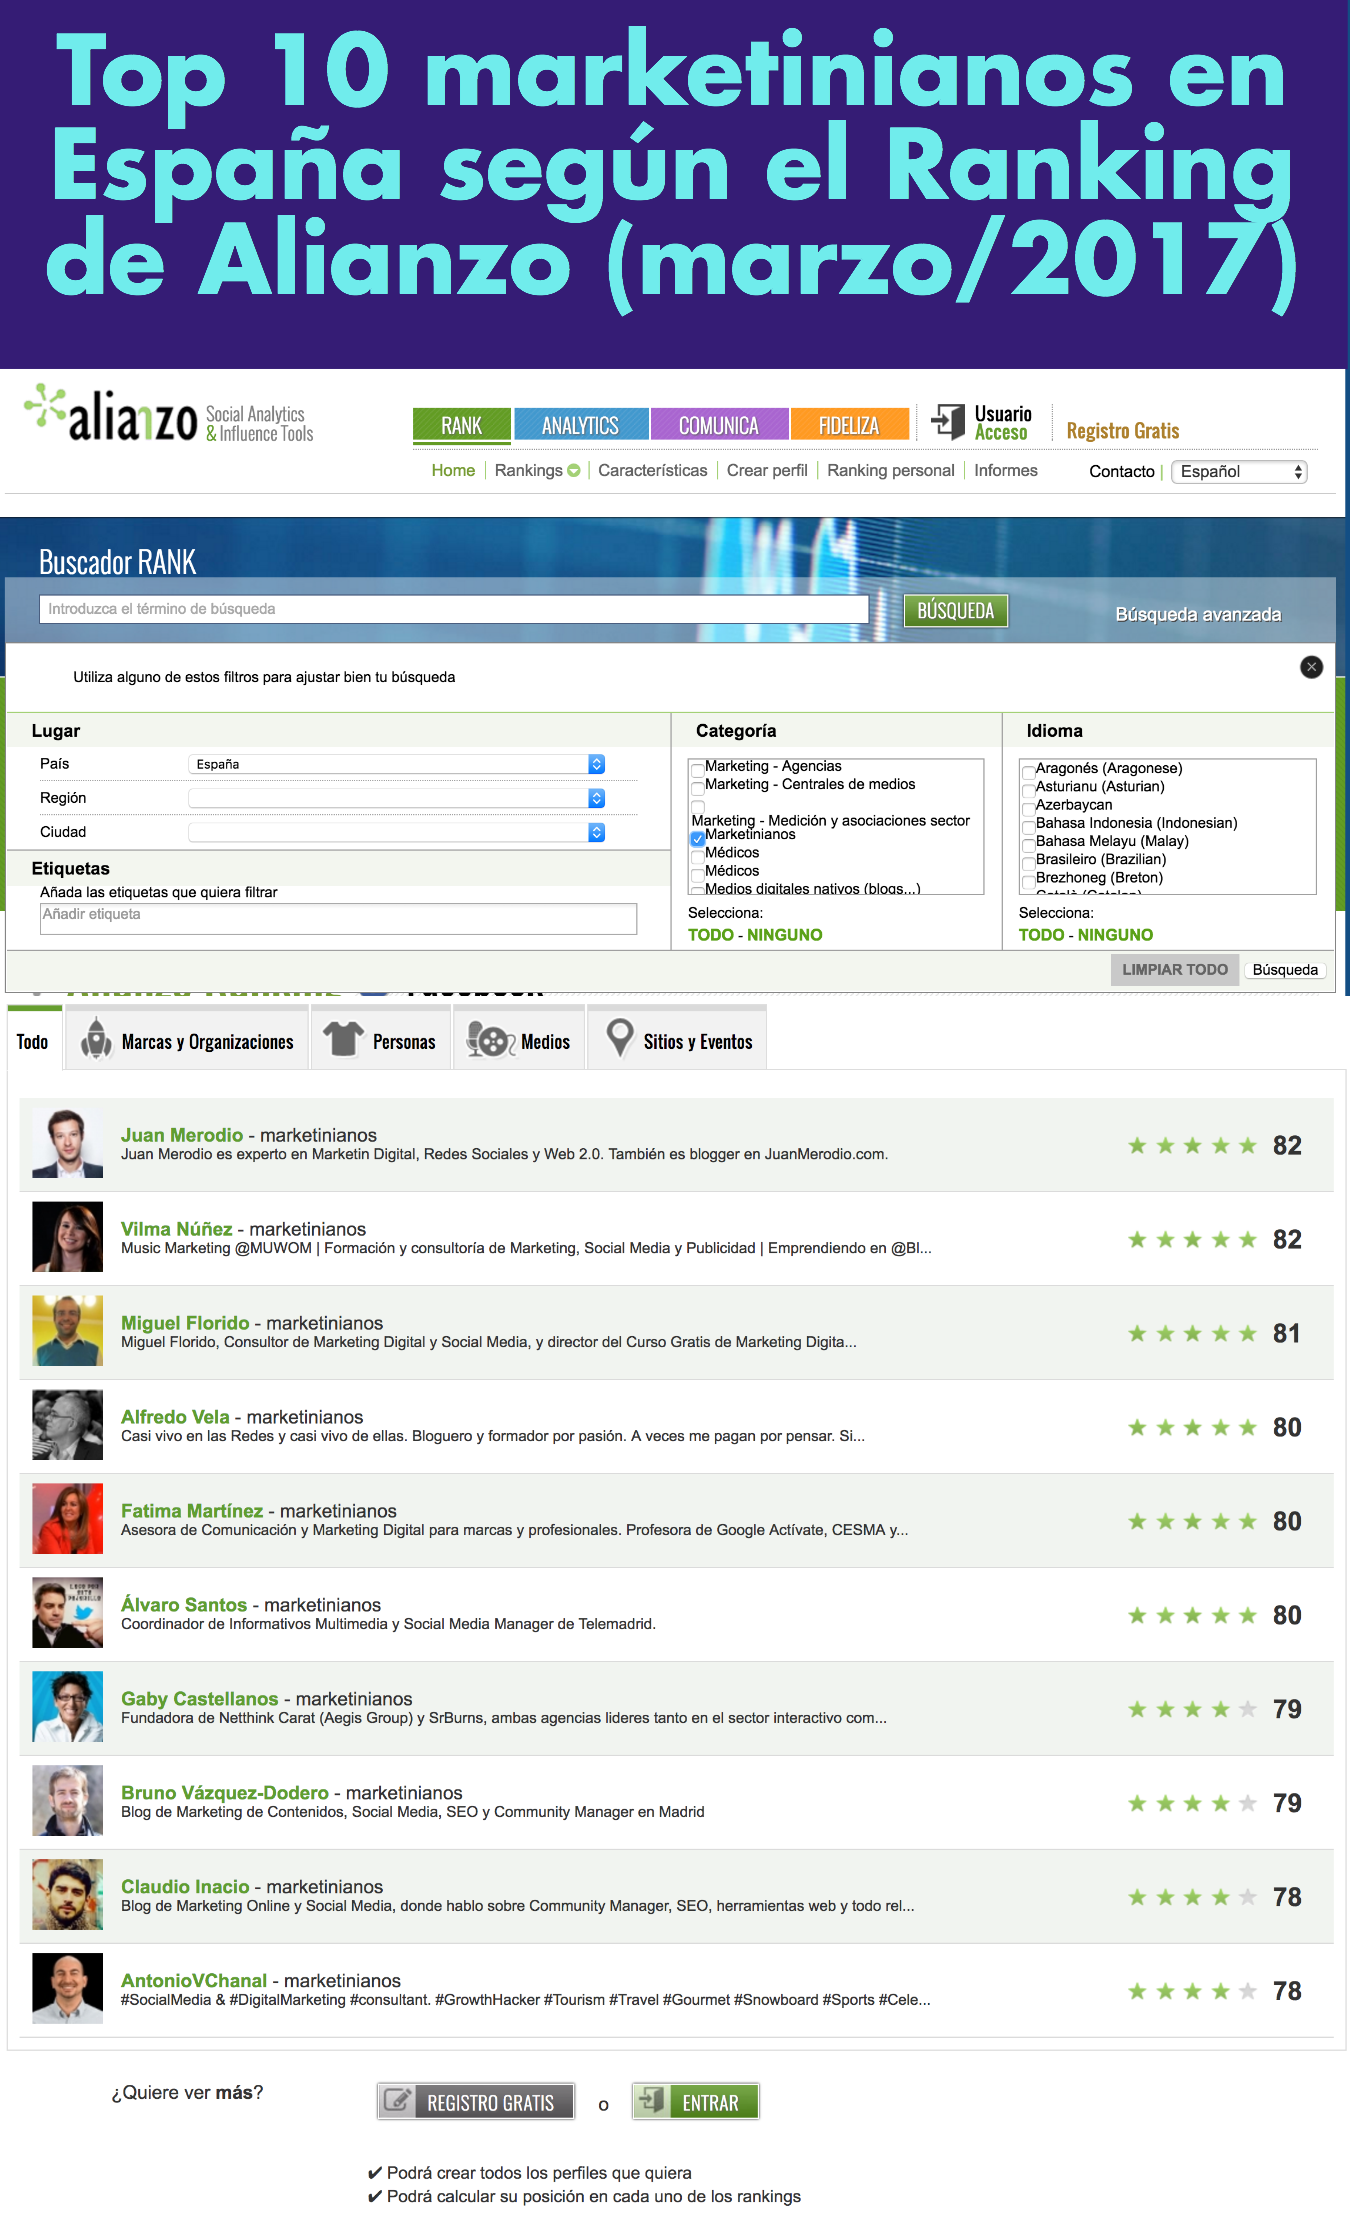This screenshot has width=1350, height=2220.
Task: Click AntonioVChanal's profile photo
Action: coord(67,1989)
